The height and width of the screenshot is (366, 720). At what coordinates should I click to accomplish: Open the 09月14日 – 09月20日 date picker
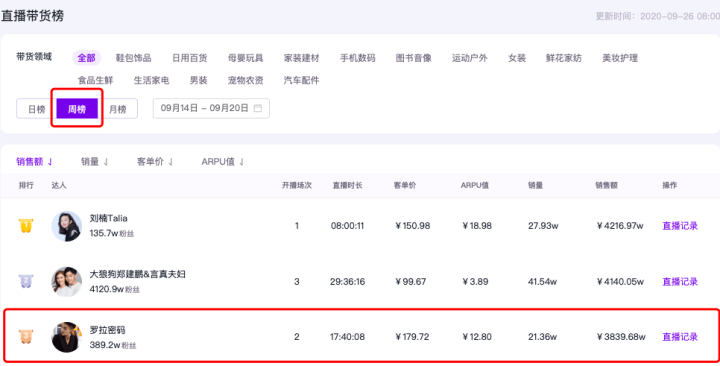(x=211, y=108)
